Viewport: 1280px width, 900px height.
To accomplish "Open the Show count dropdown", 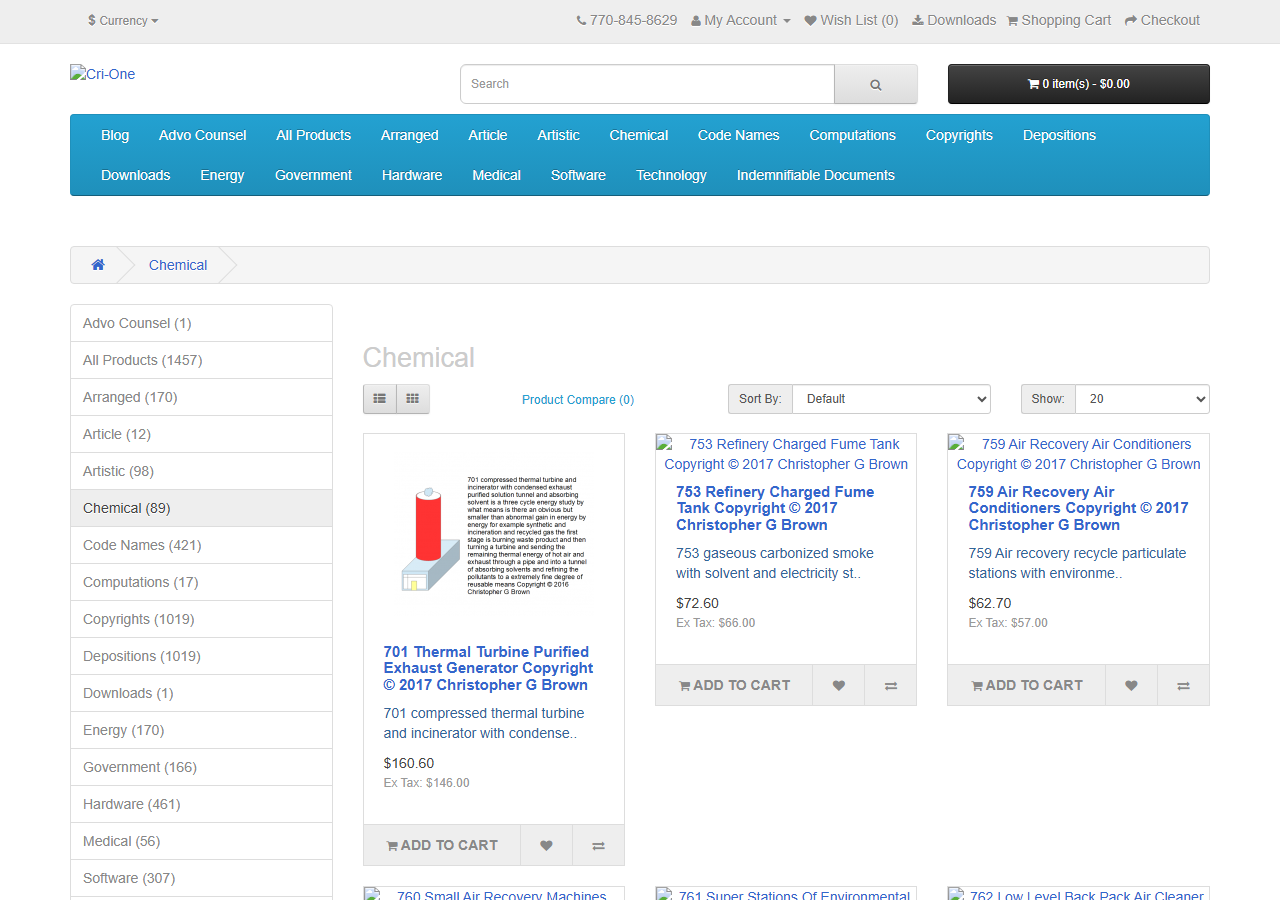I will pos(1142,399).
